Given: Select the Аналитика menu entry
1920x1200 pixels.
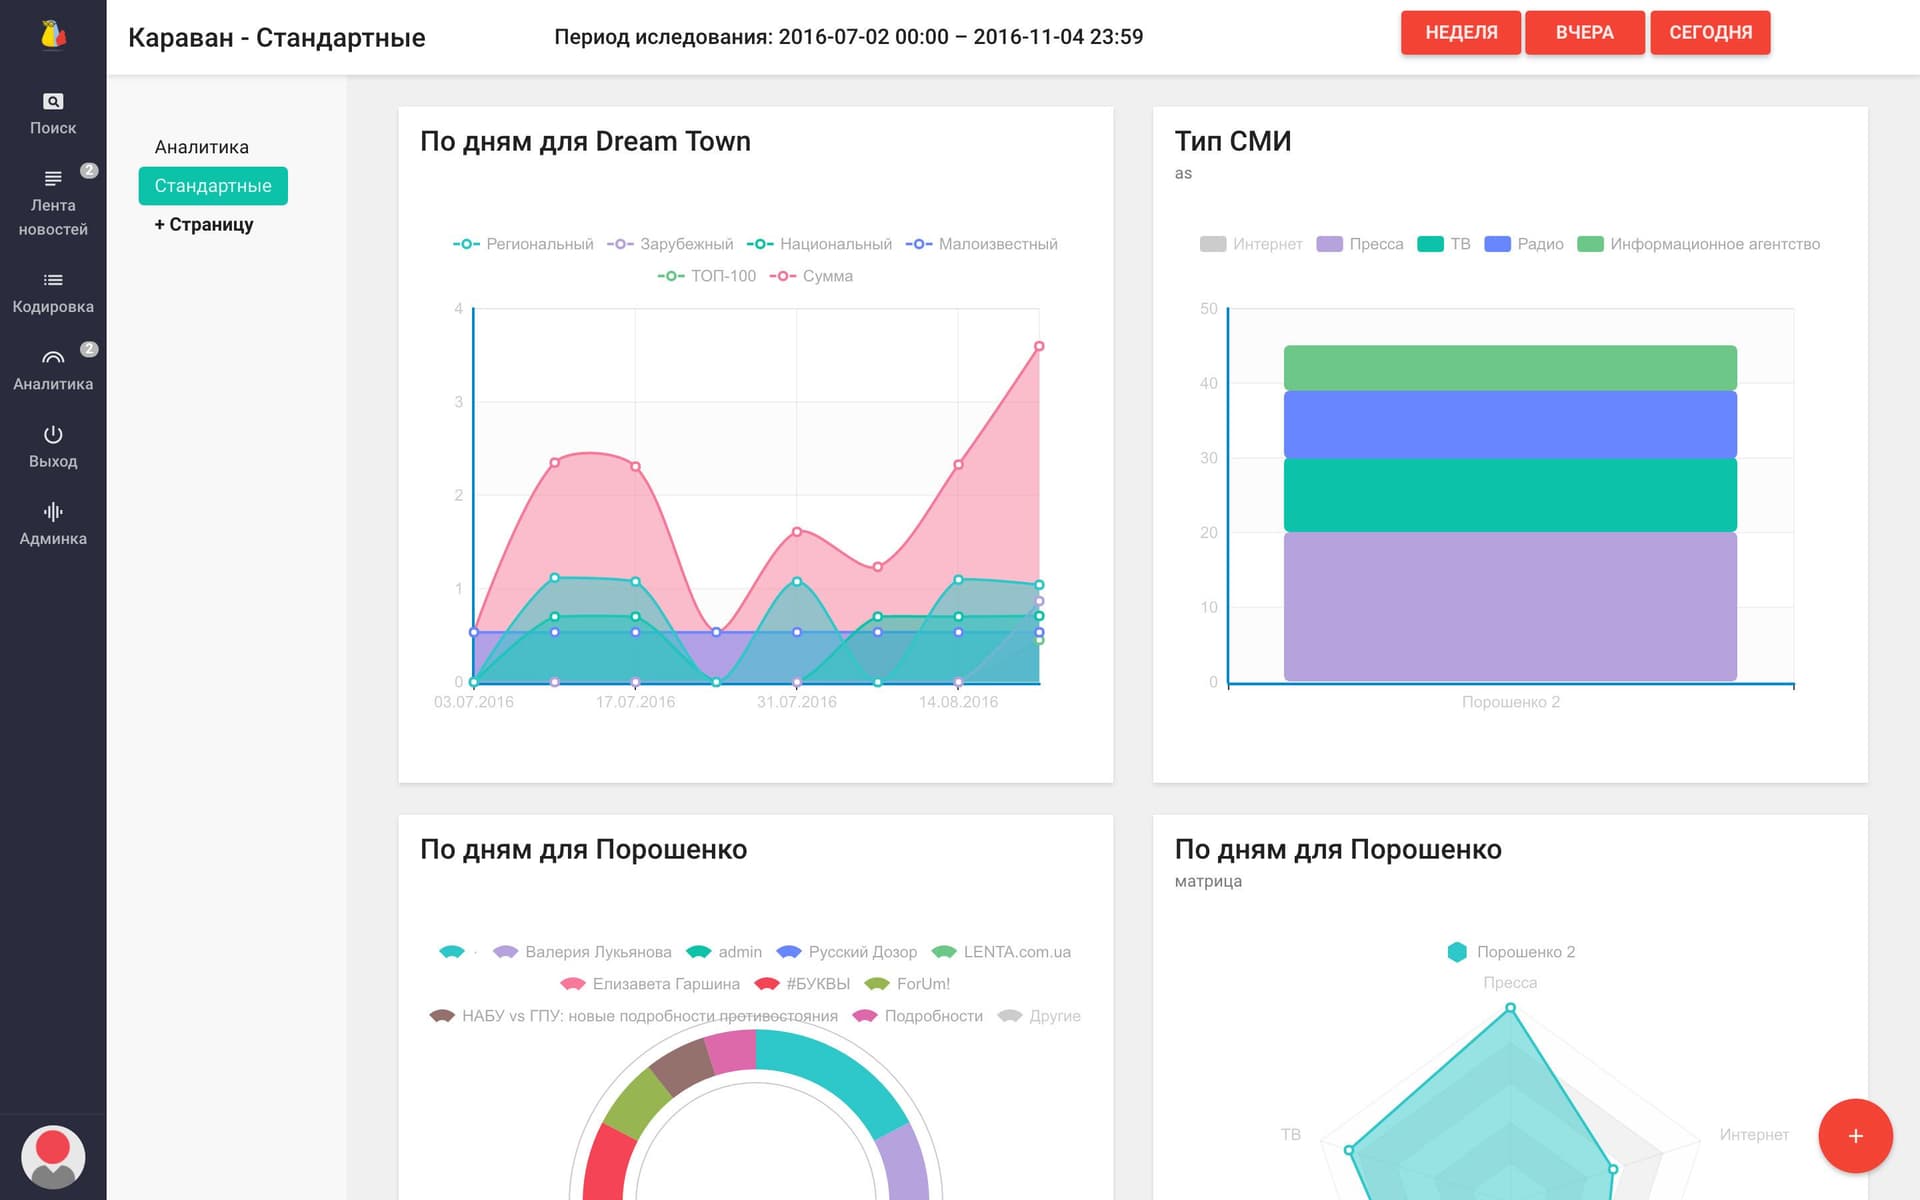Looking at the screenshot, I should tap(202, 147).
